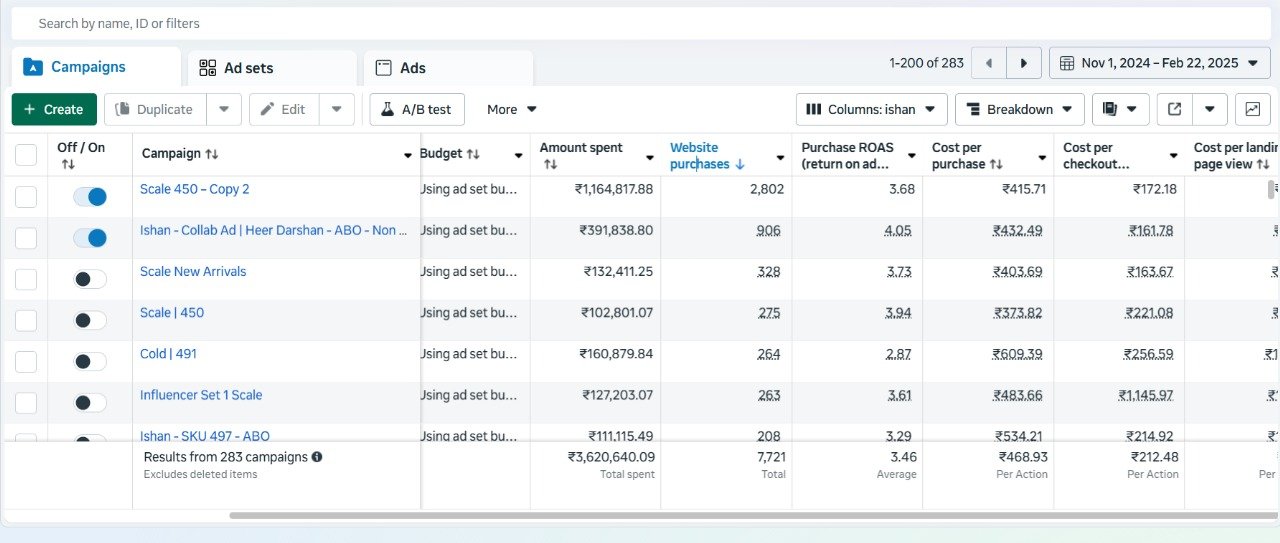Viewport: 1280px width, 543px height.
Task: Click the info icon beside Results from 283 campaigns
Action: (x=317, y=457)
